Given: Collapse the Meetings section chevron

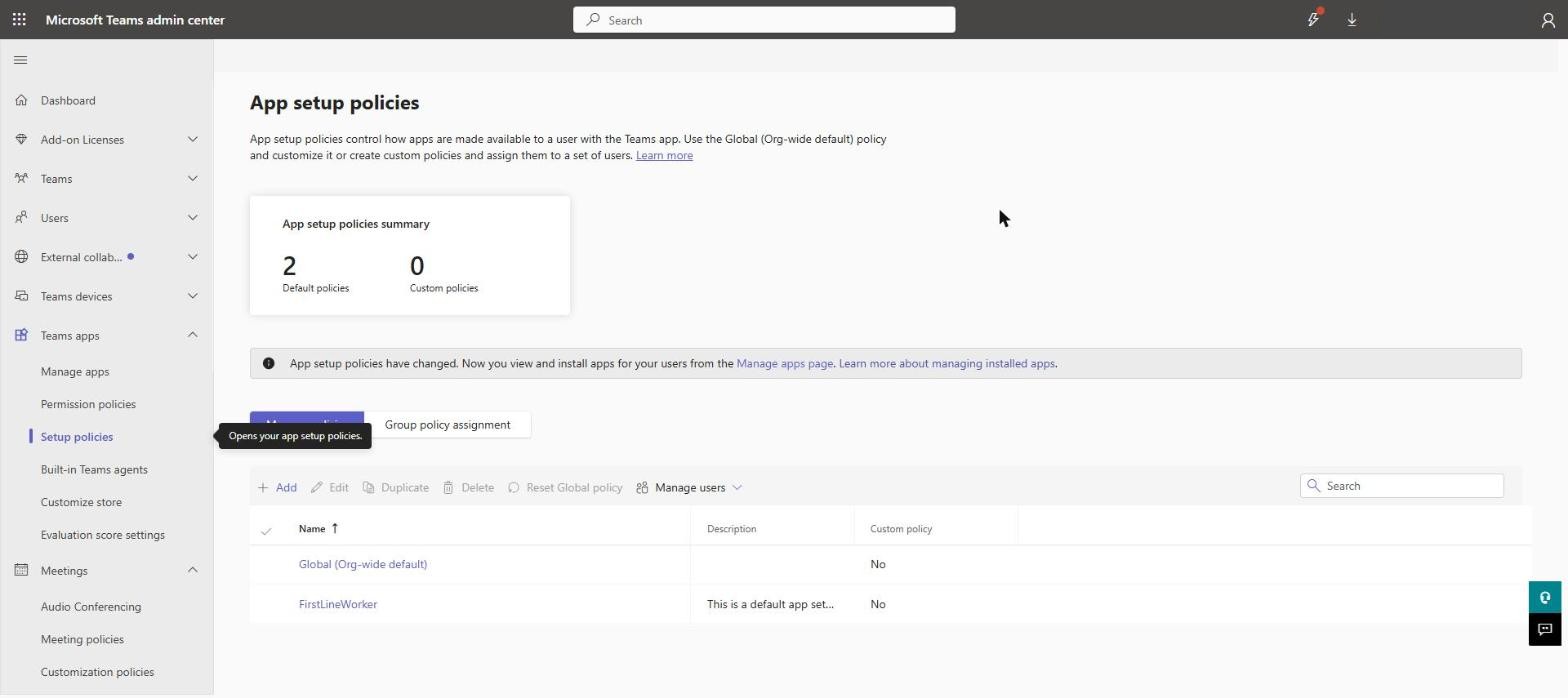Looking at the screenshot, I should 193,570.
